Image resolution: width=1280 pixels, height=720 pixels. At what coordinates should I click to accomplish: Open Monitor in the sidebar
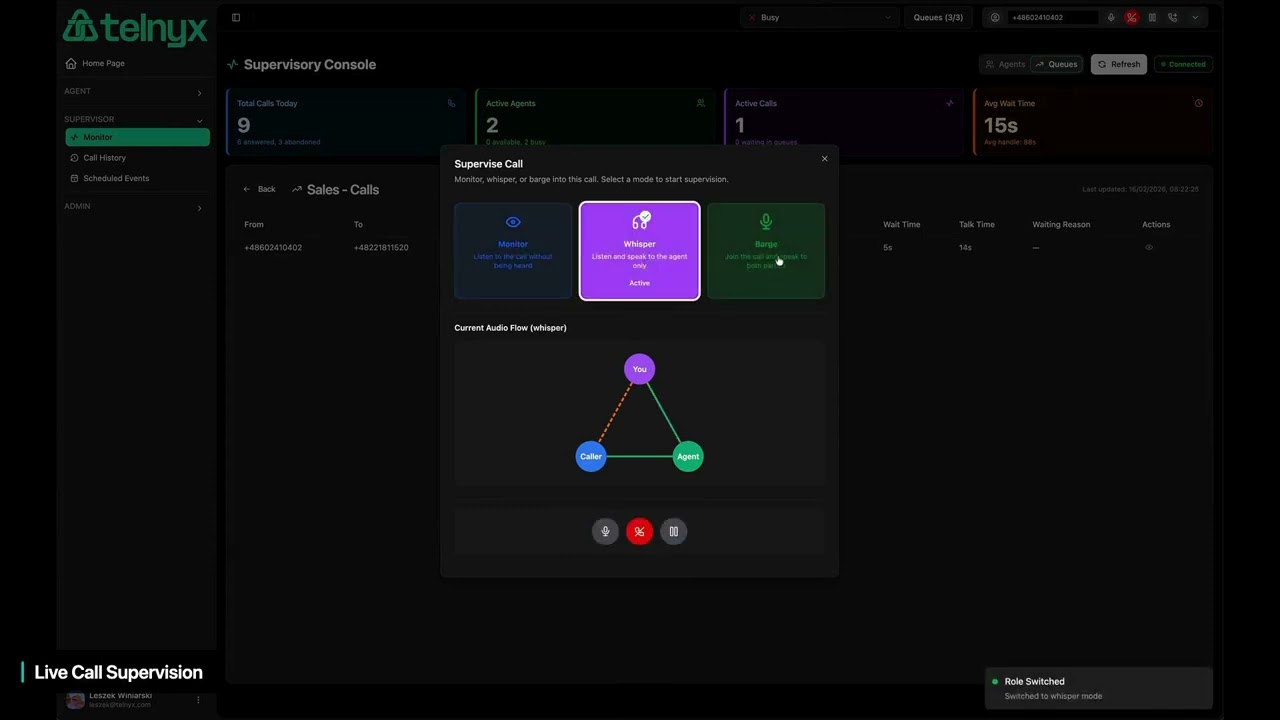tap(138, 137)
